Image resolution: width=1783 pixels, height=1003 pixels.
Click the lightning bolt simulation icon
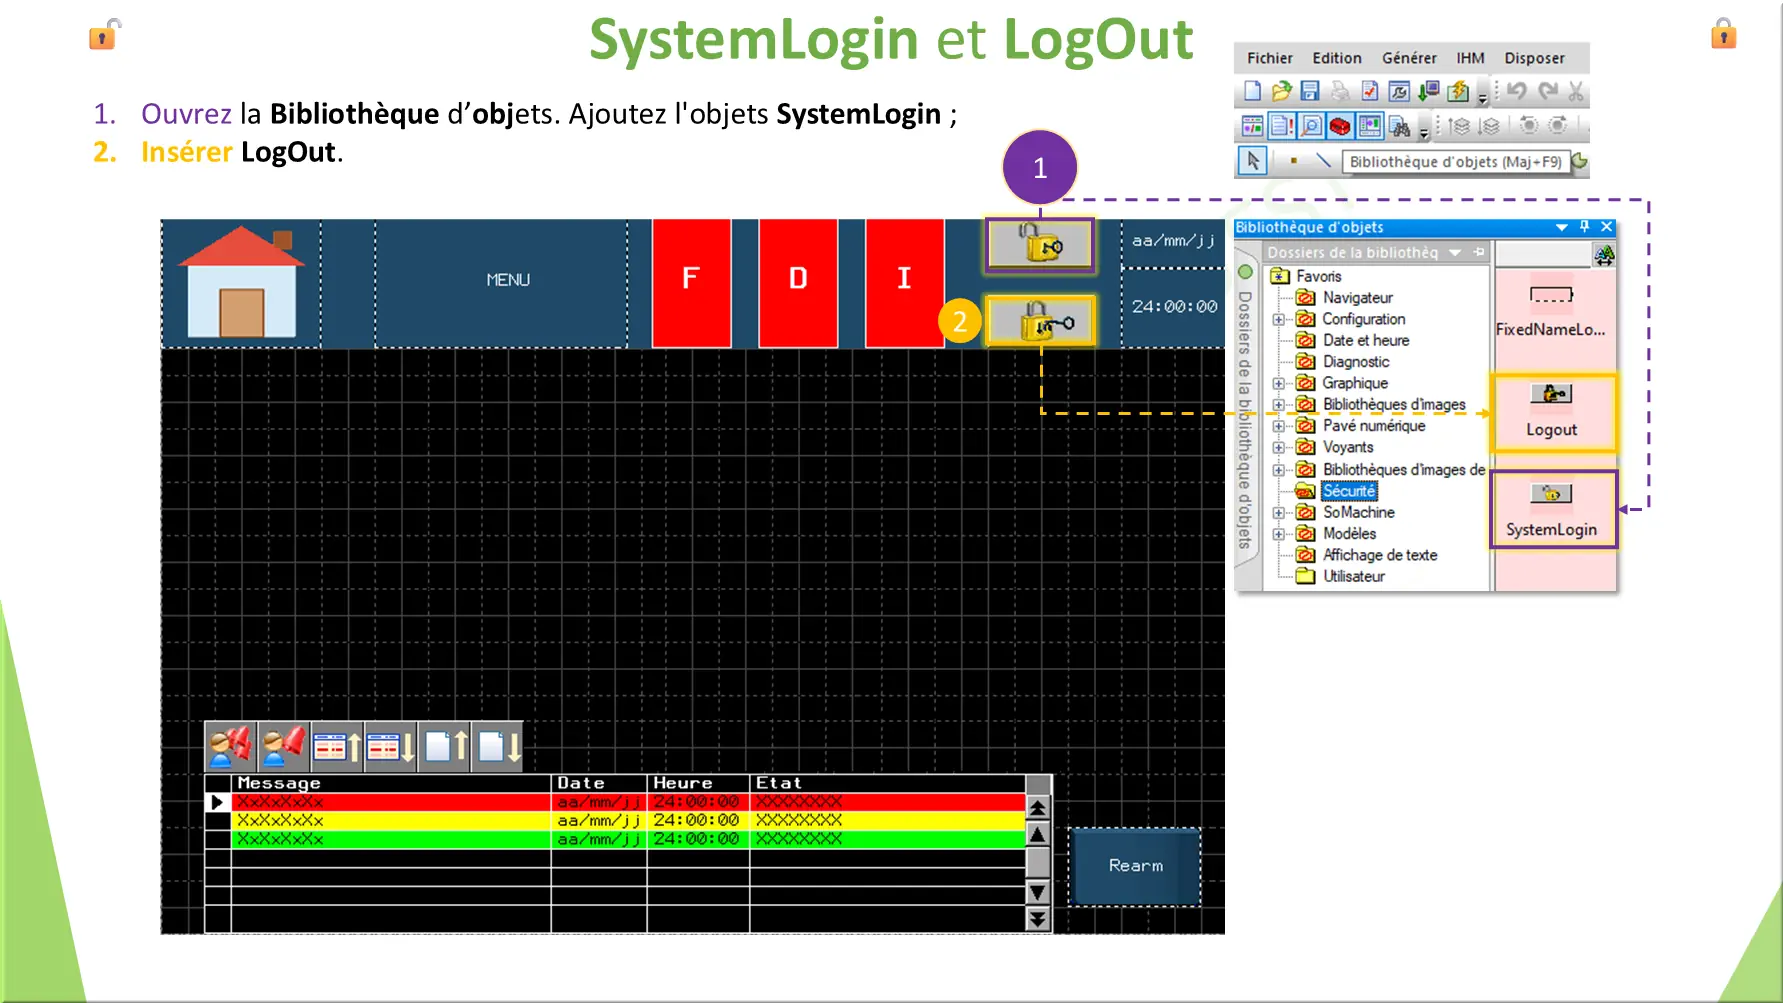coord(1458,92)
